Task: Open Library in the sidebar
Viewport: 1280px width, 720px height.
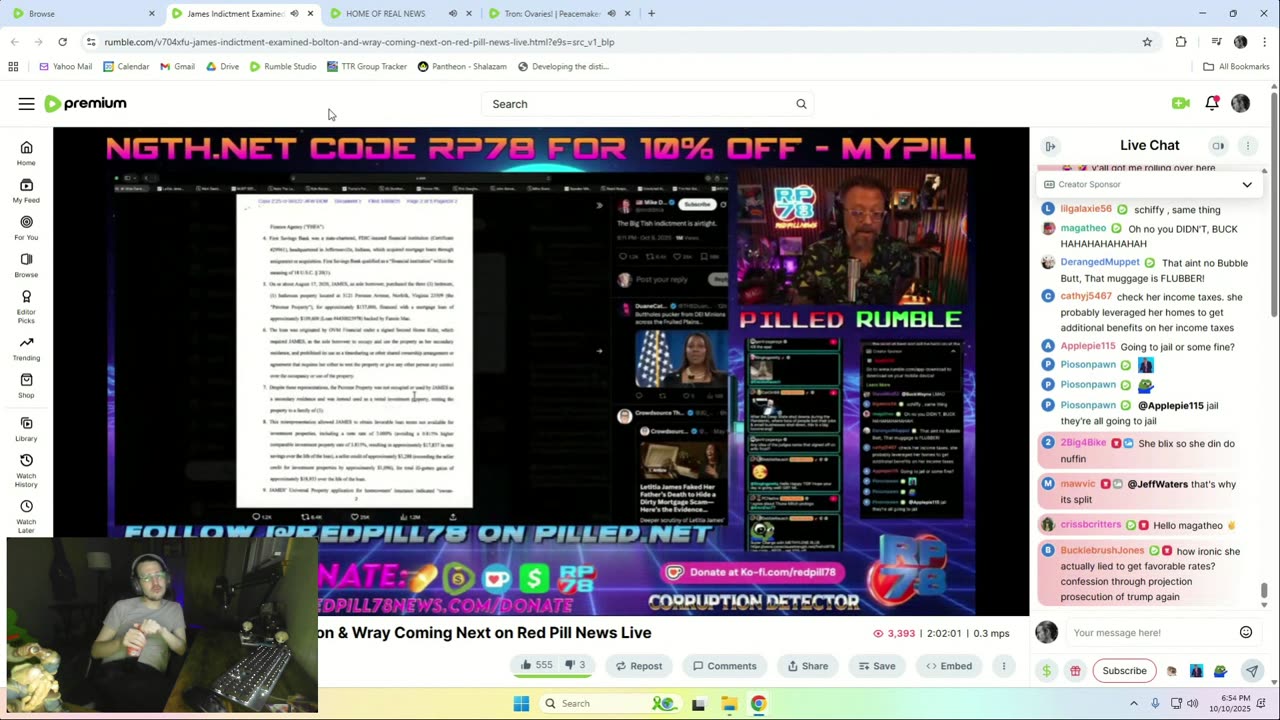Action: [x=26, y=429]
